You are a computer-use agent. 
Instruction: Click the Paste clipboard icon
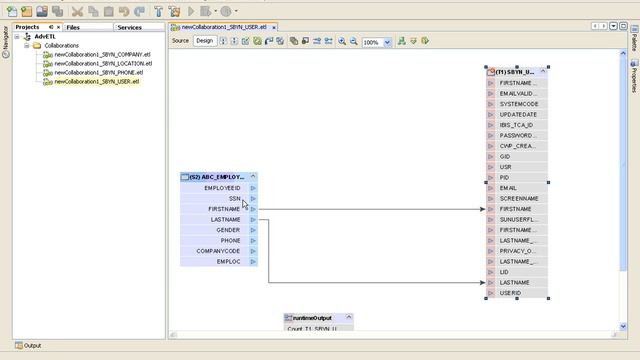(109, 11)
